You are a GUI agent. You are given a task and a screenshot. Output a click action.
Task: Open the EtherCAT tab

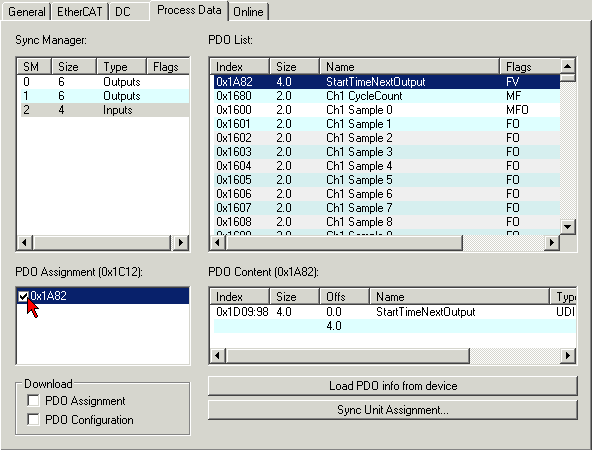click(79, 11)
